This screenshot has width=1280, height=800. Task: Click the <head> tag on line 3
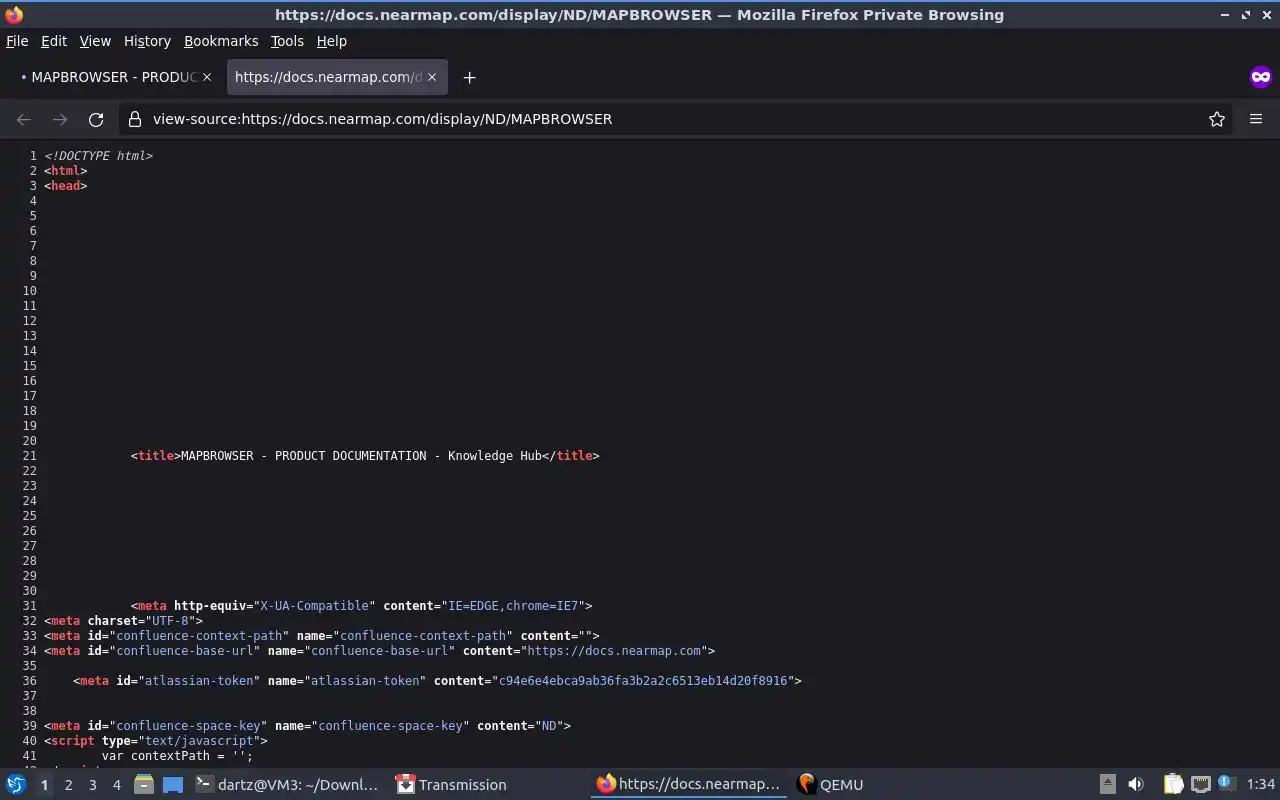(x=66, y=186)
